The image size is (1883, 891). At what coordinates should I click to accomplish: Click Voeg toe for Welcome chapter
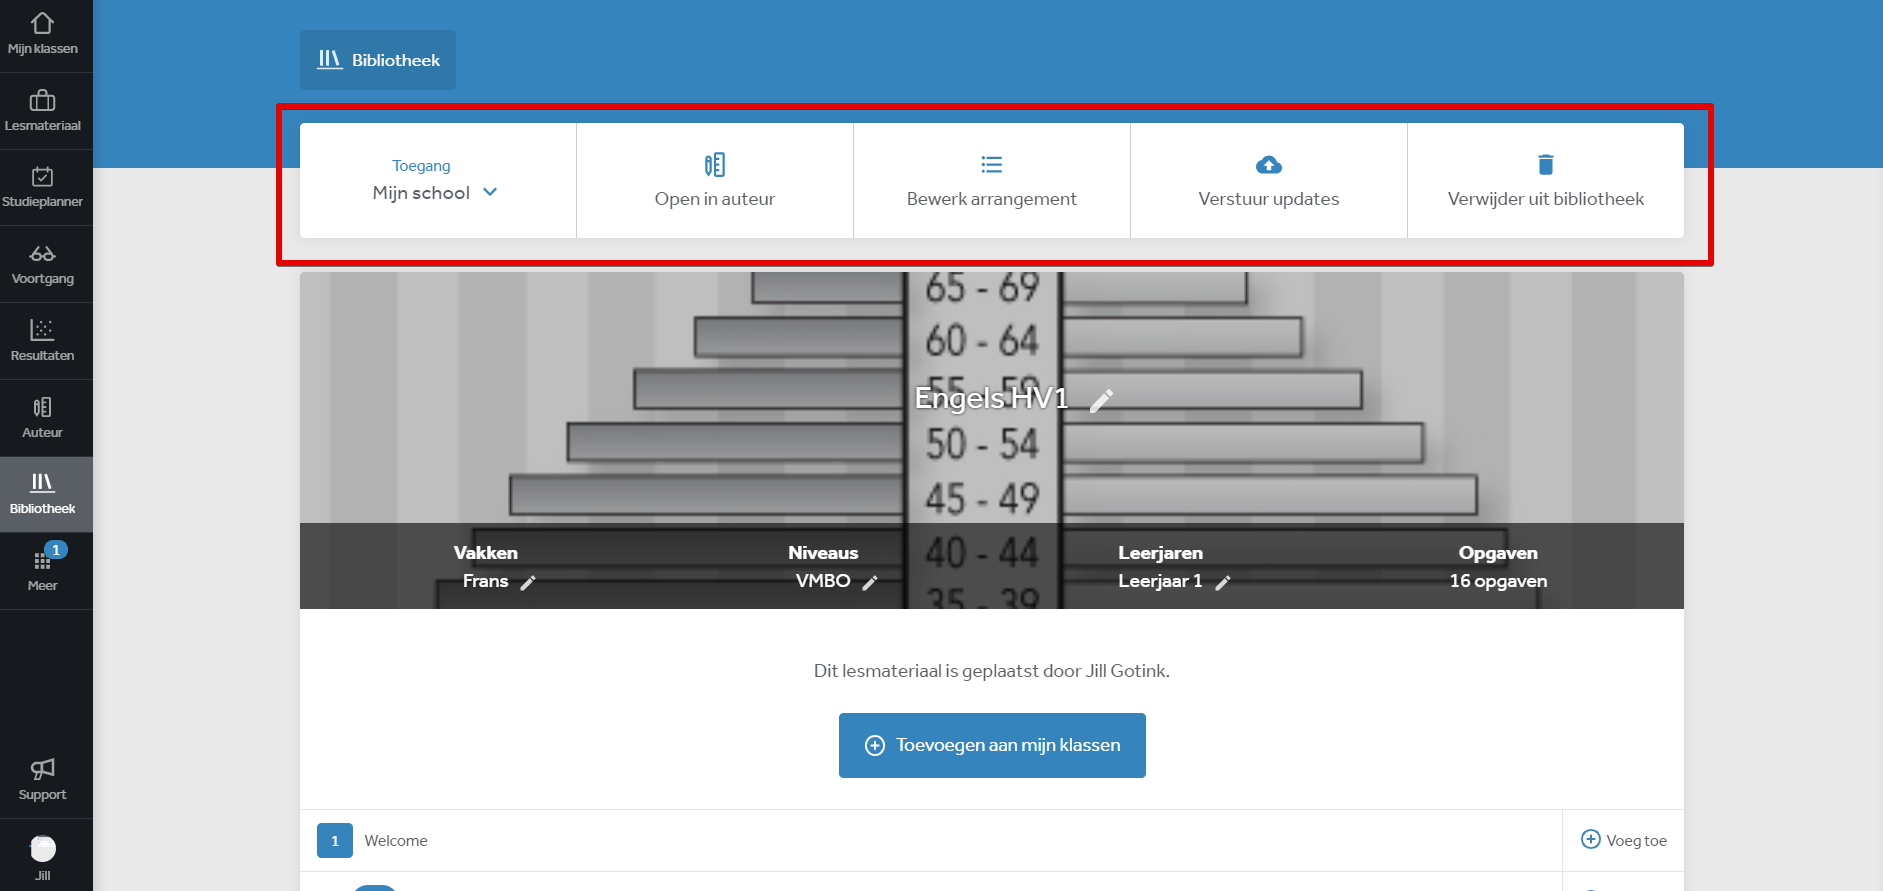pyautogui.click(x=1624, y=840)
